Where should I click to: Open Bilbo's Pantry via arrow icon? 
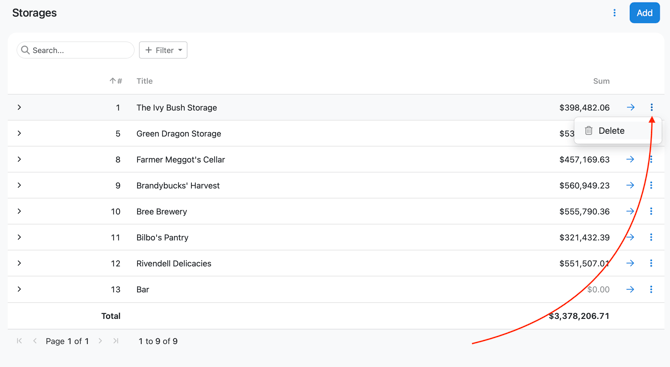(x=630, y=237)
